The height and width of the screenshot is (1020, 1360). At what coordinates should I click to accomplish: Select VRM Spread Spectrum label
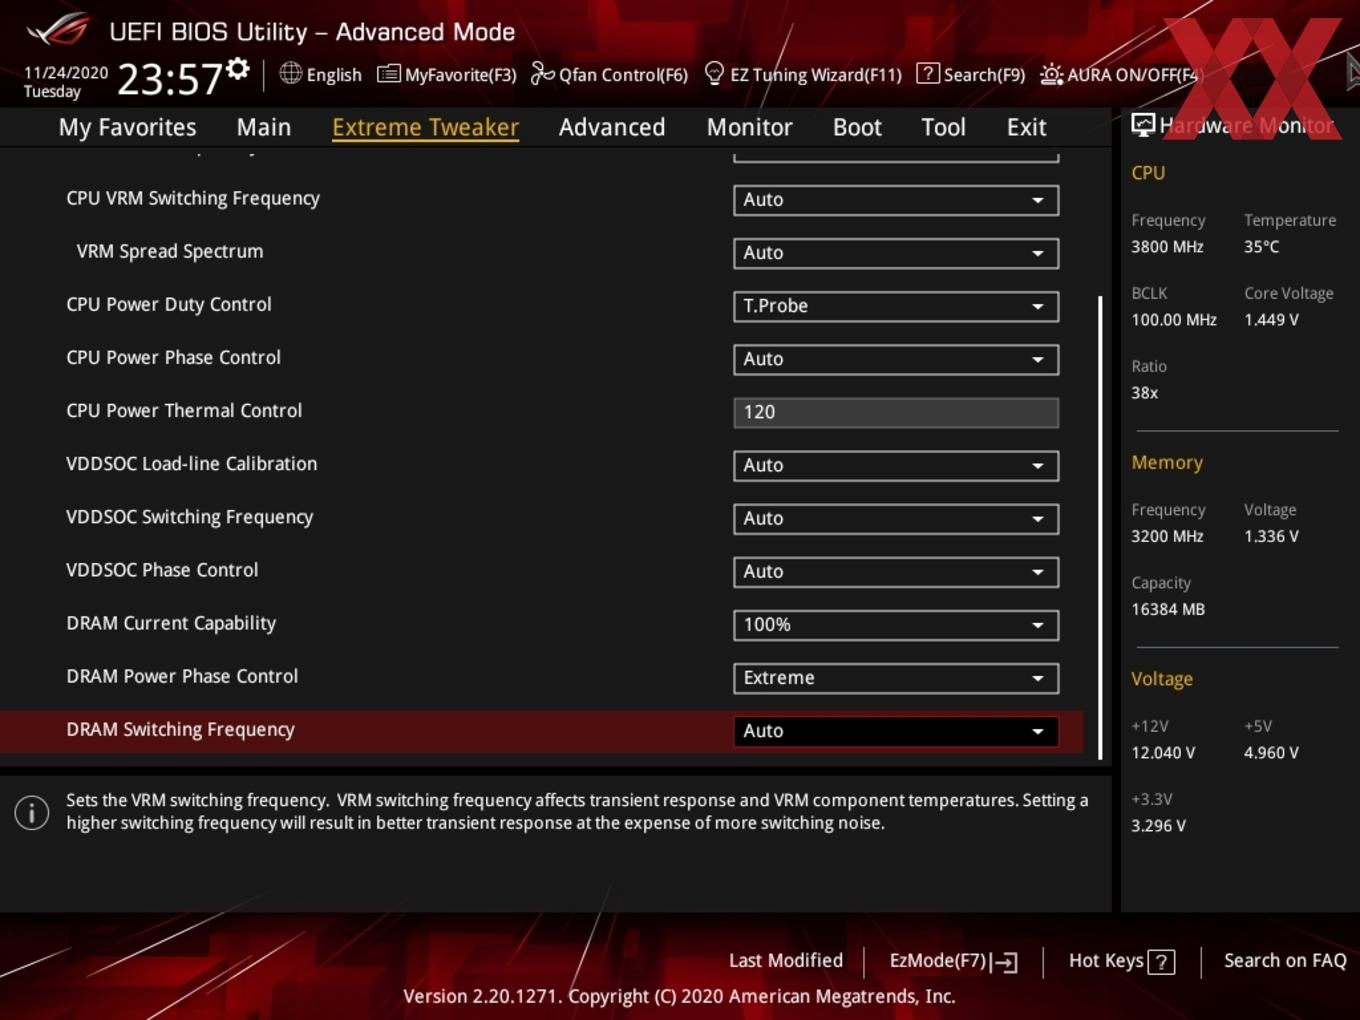170,251
